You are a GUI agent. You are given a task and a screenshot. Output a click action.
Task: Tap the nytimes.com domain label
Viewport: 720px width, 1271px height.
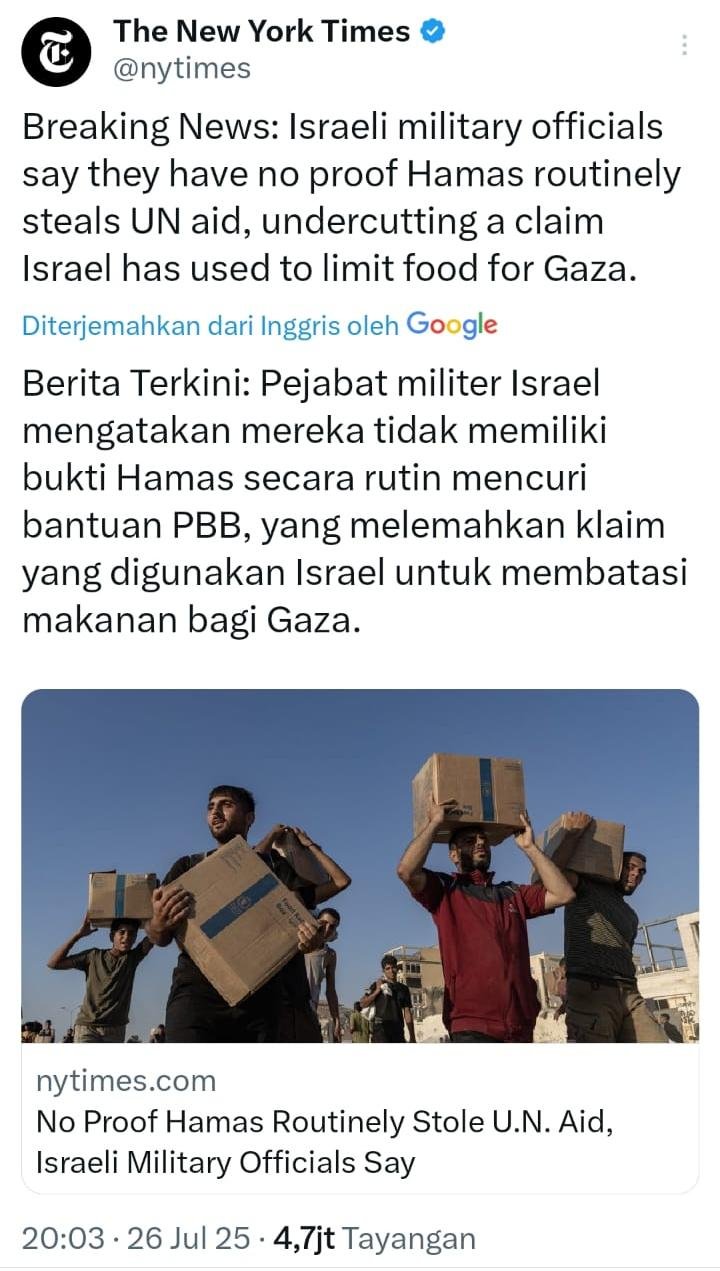pyautogui.click(x=126, y=1081)
